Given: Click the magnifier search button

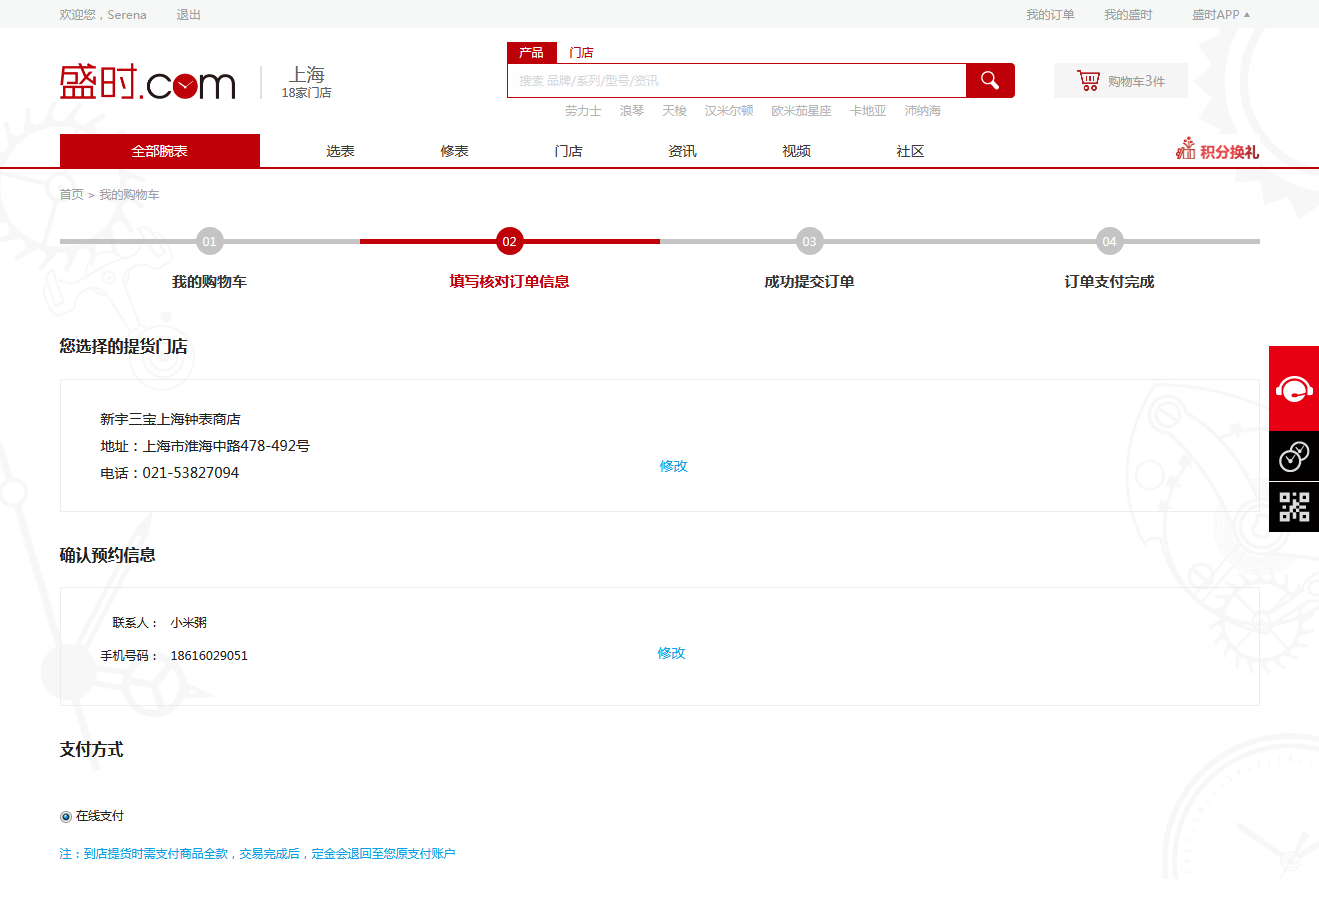Looking at the screenshot, I should 990,81.
